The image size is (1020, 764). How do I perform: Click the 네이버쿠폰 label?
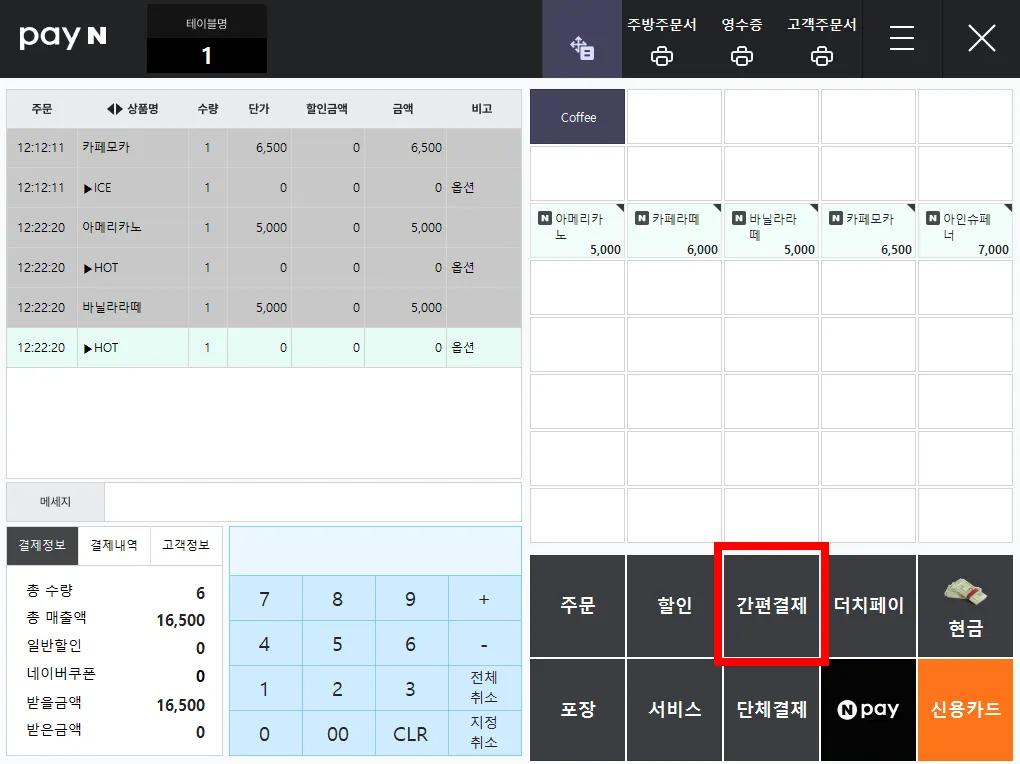(61, 674)
